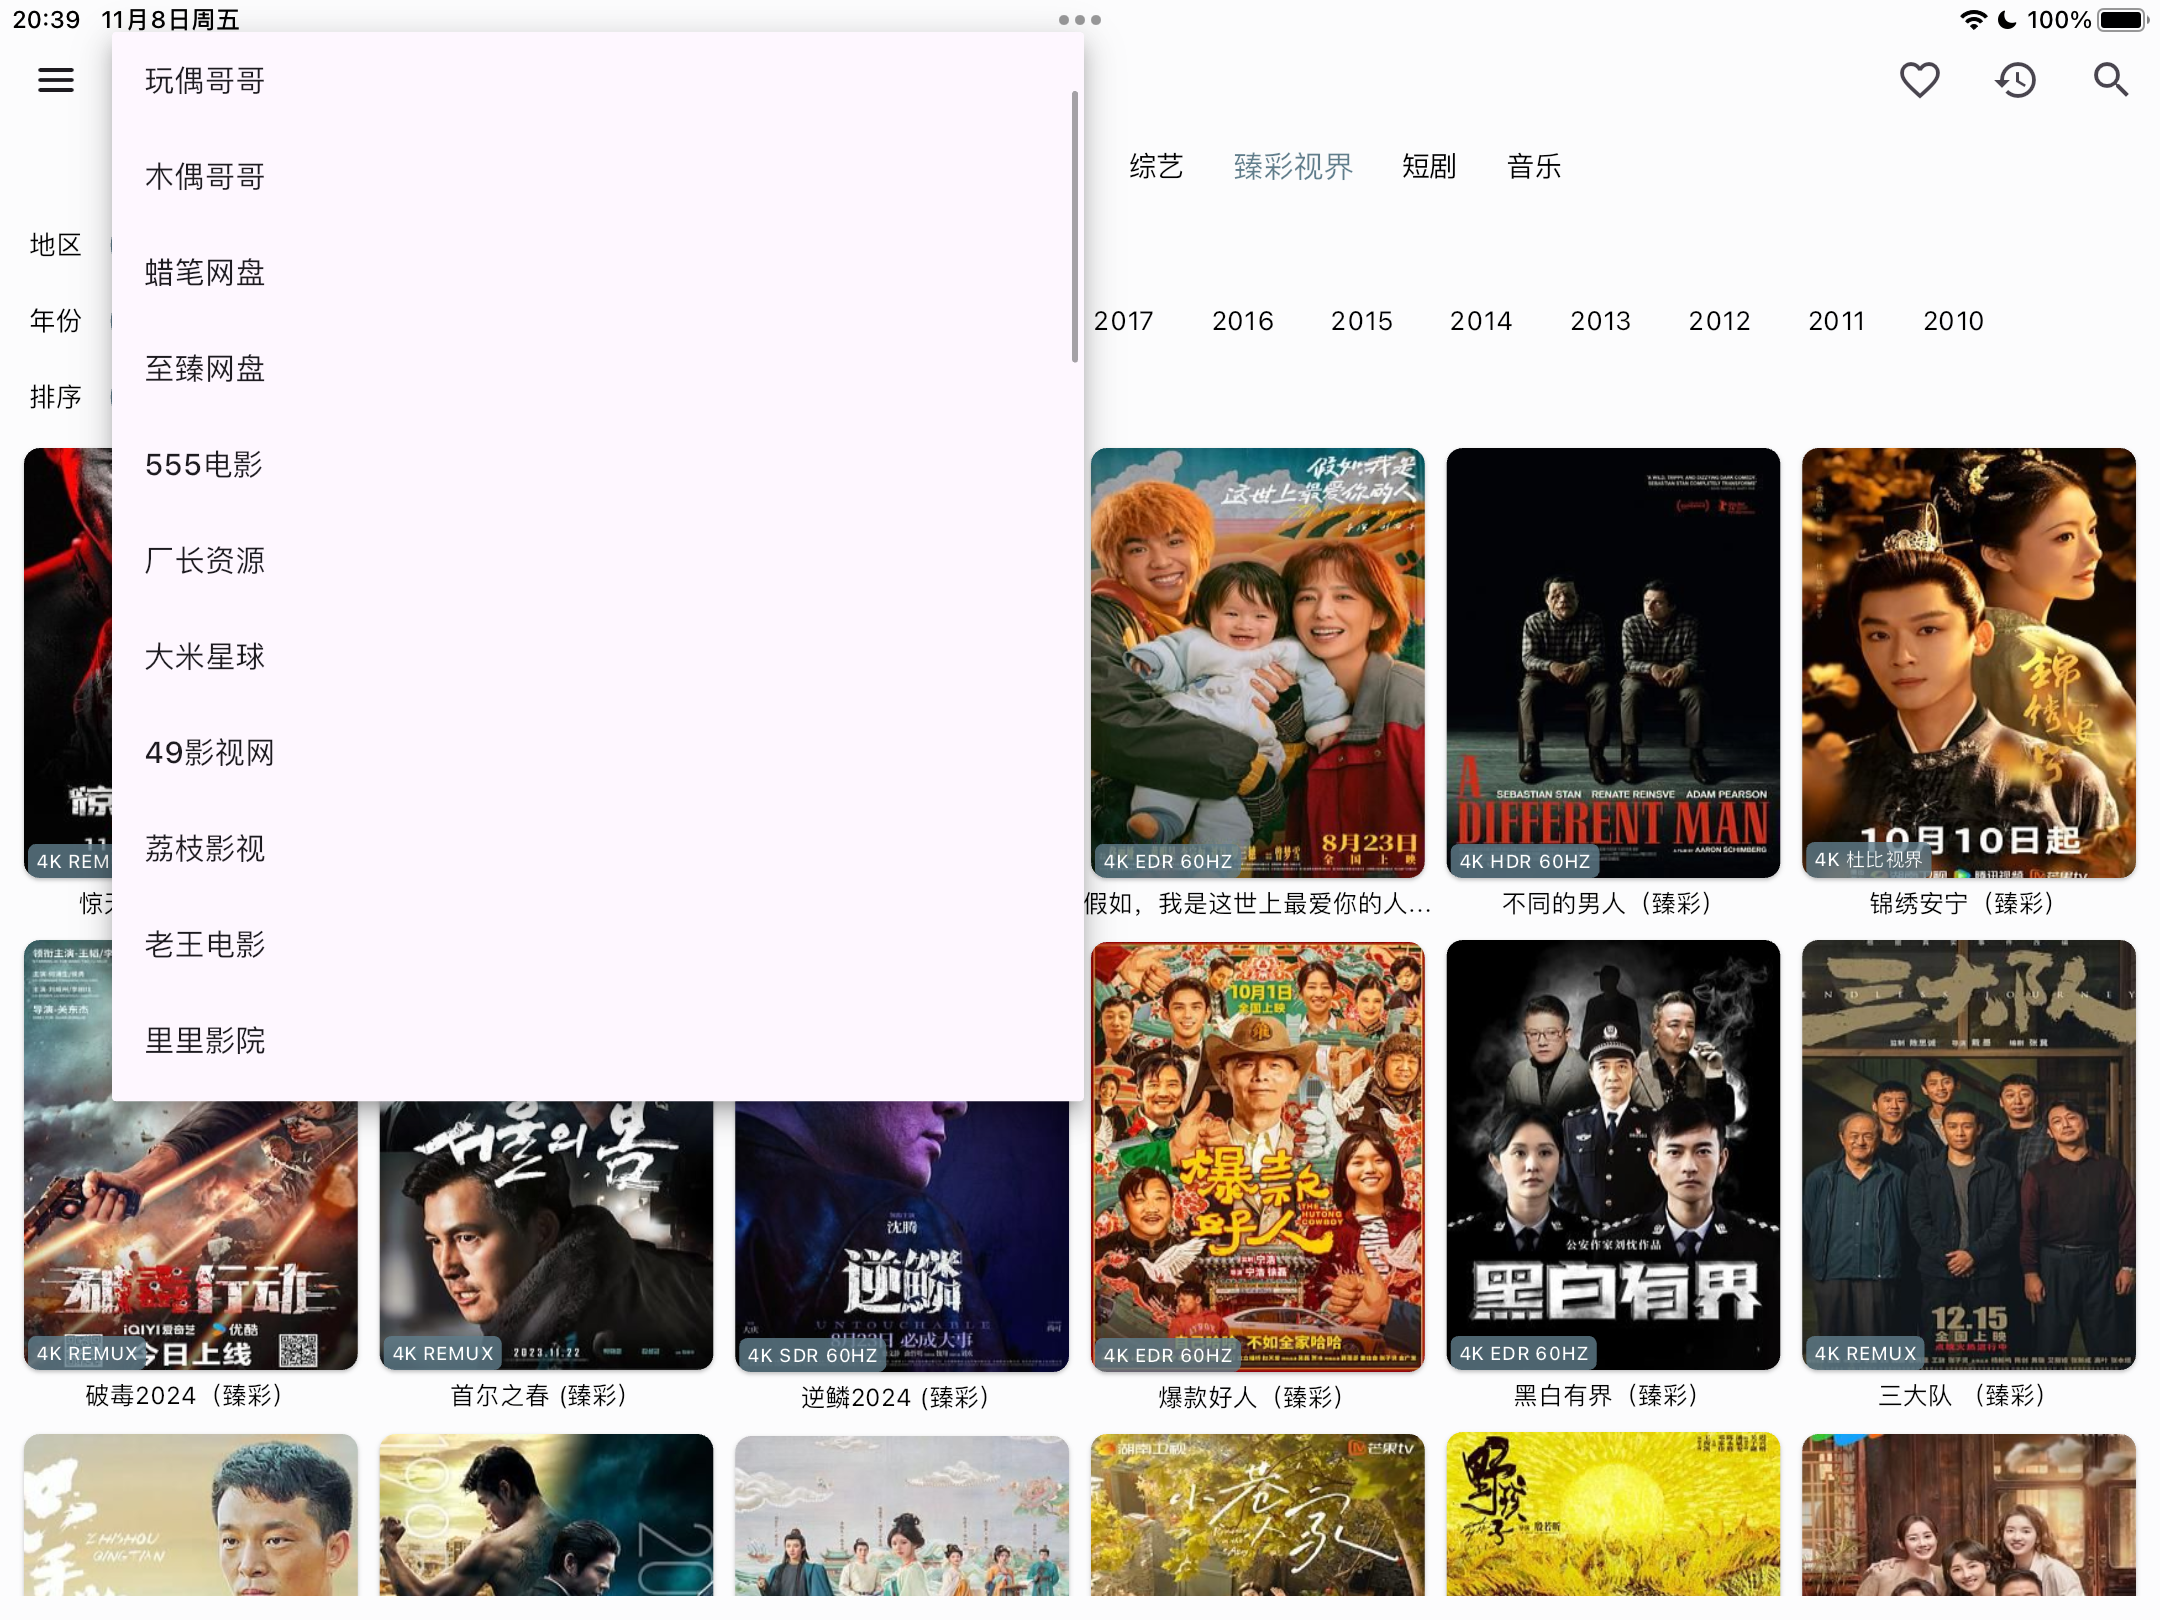2160x1620 pixels.
Task: Filter by year 2014
Action: (1481, 321)
